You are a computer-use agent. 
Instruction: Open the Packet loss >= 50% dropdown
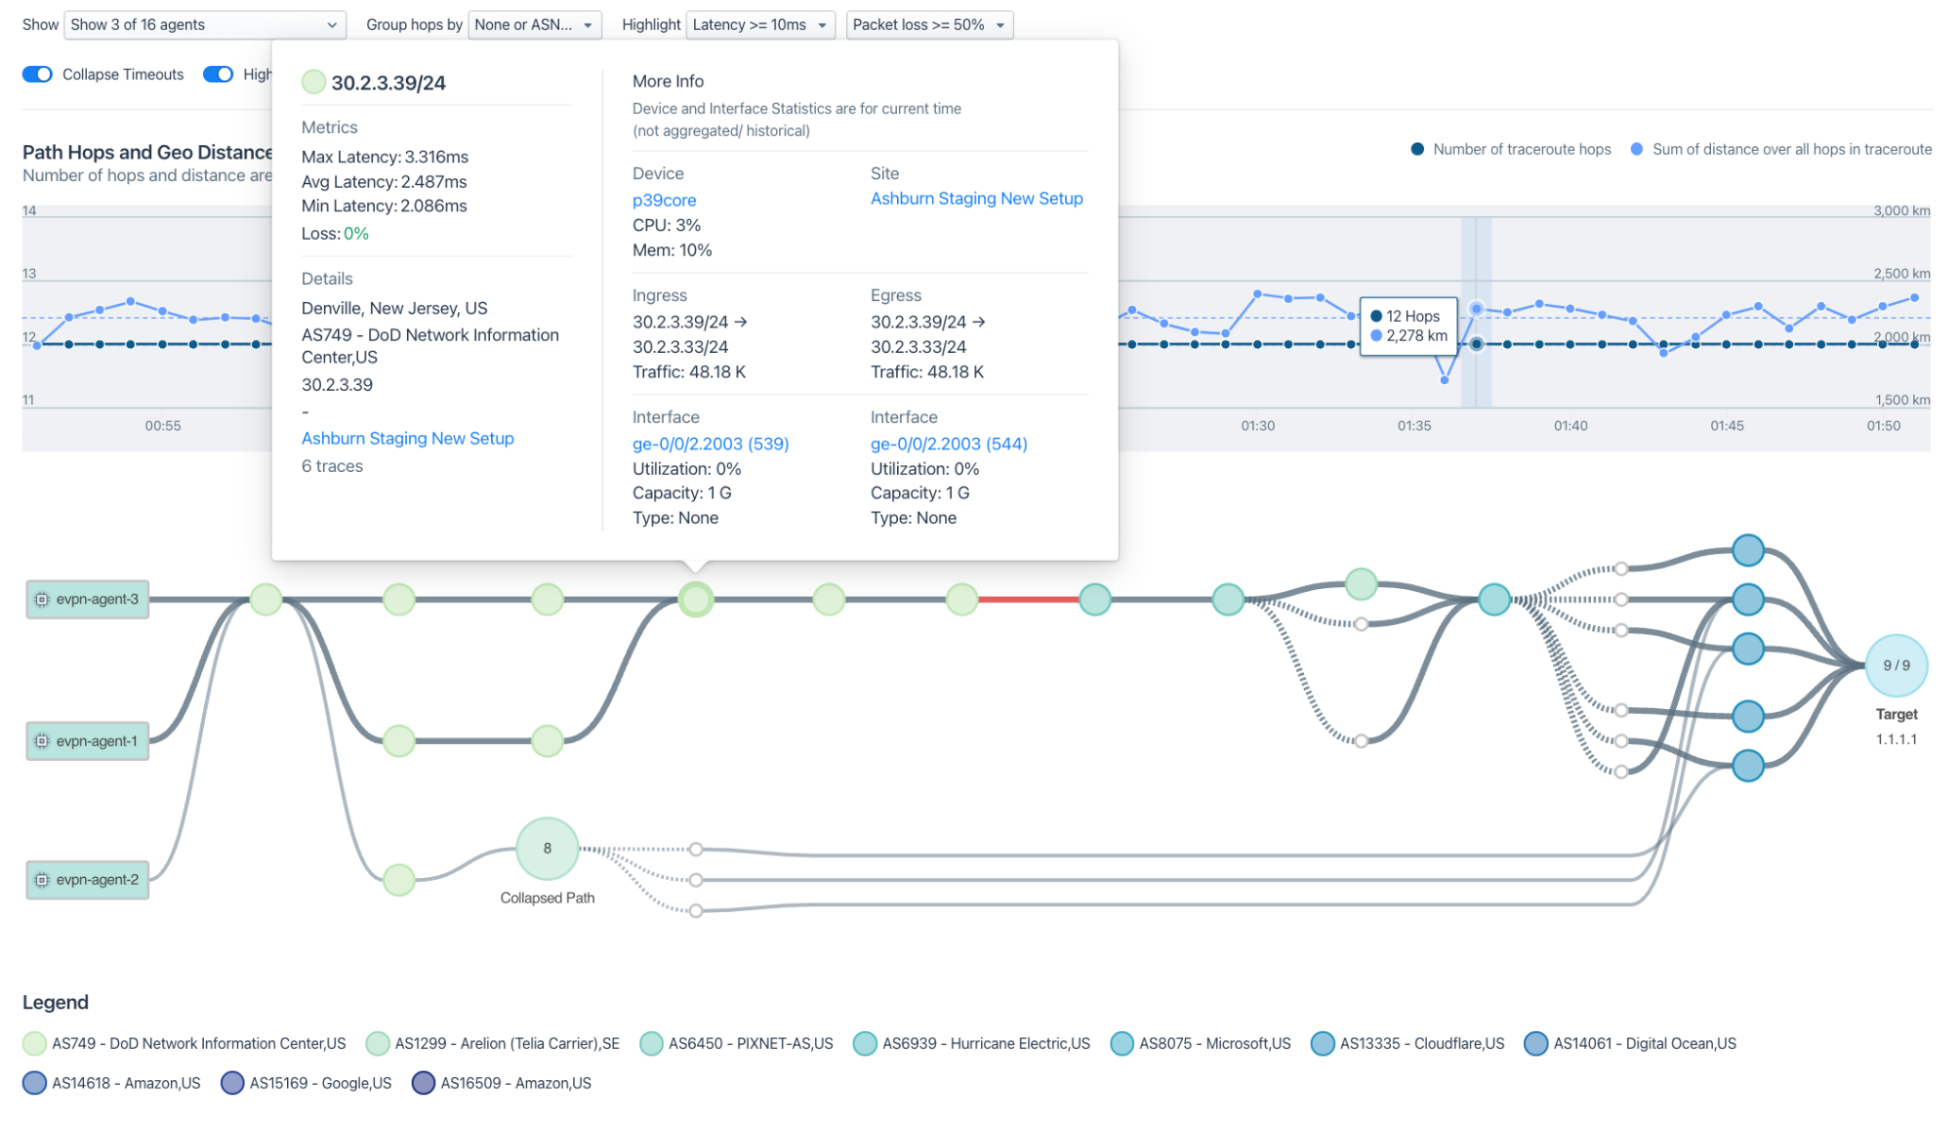tap(928, 25)
